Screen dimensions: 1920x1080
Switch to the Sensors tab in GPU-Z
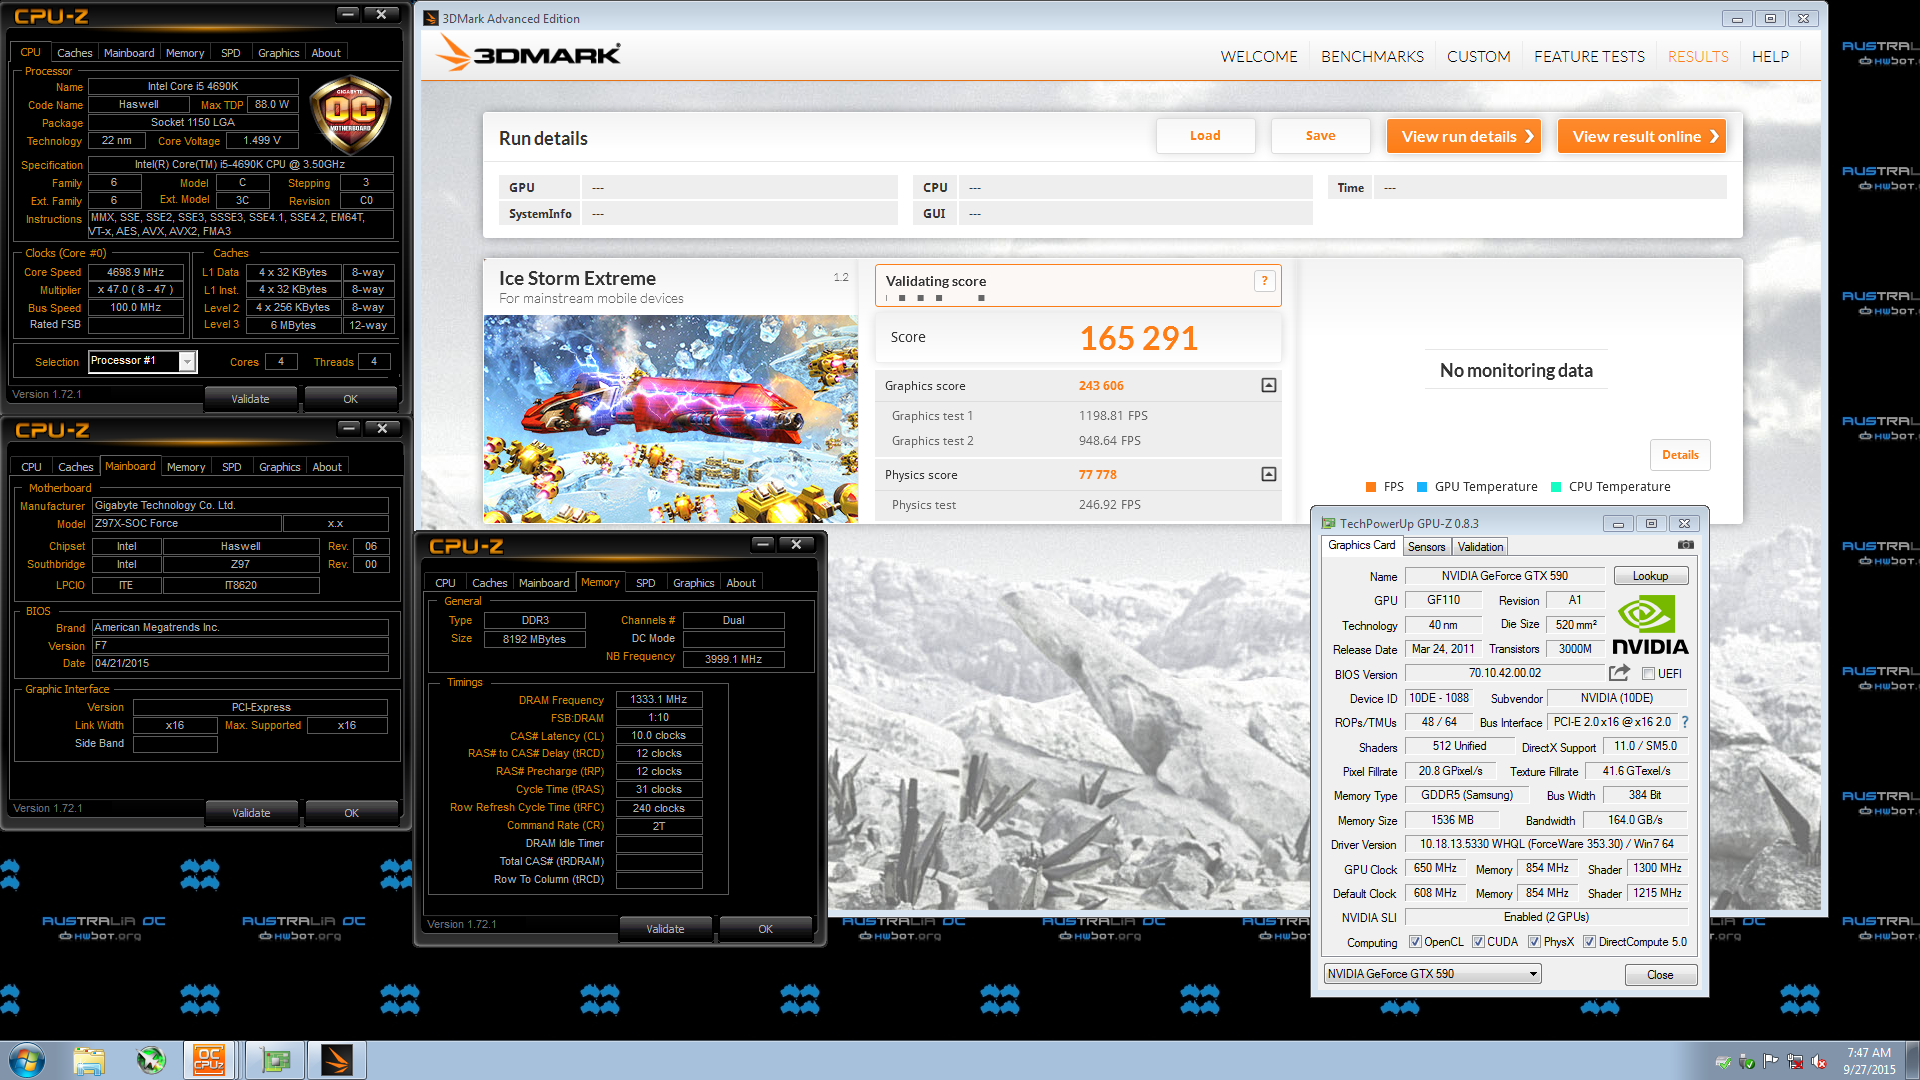[1426, 547]
